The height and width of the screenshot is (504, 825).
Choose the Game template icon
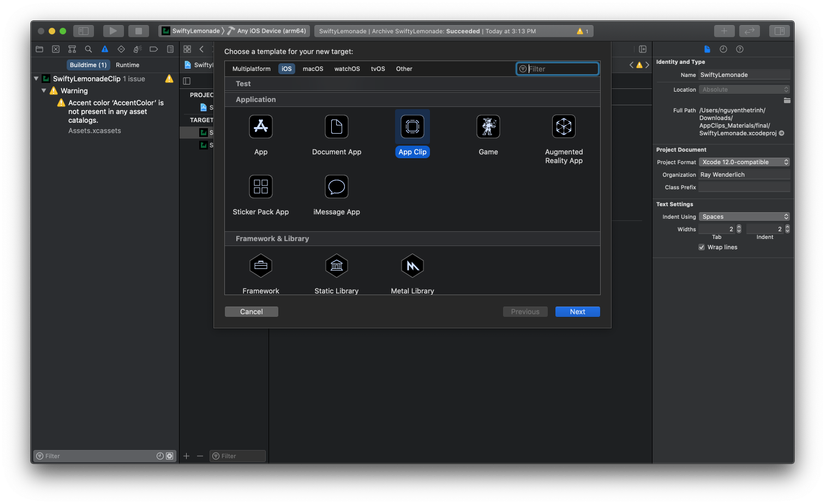coord(488,127)
